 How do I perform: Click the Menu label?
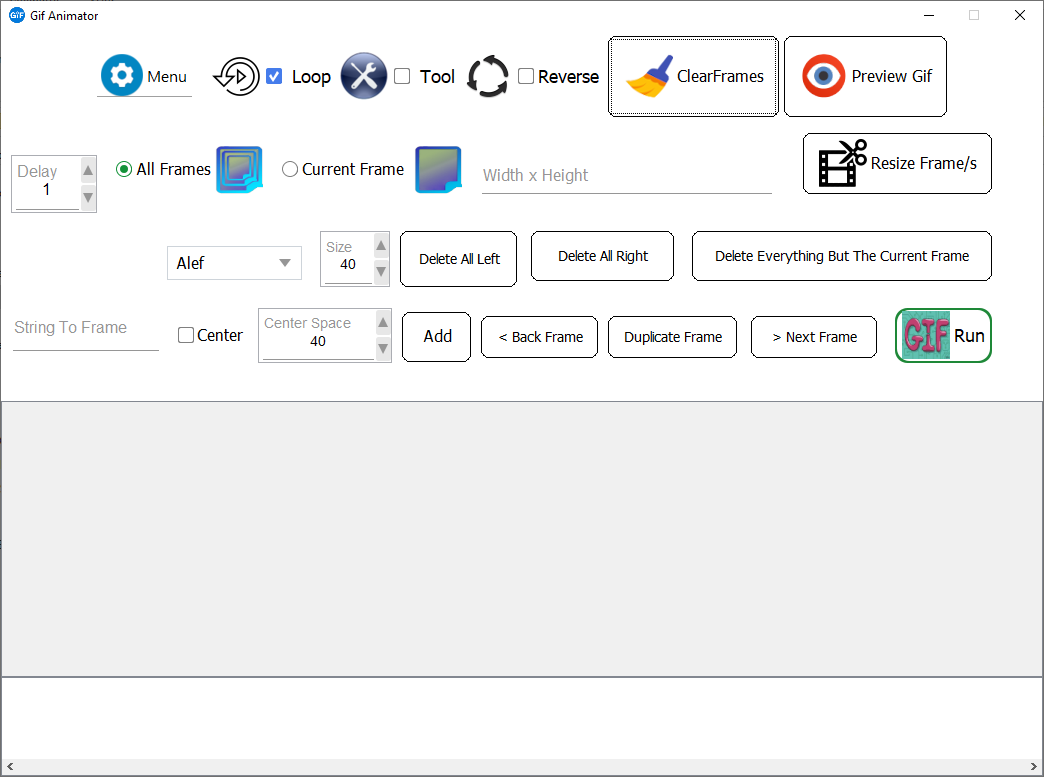point(166,77)
